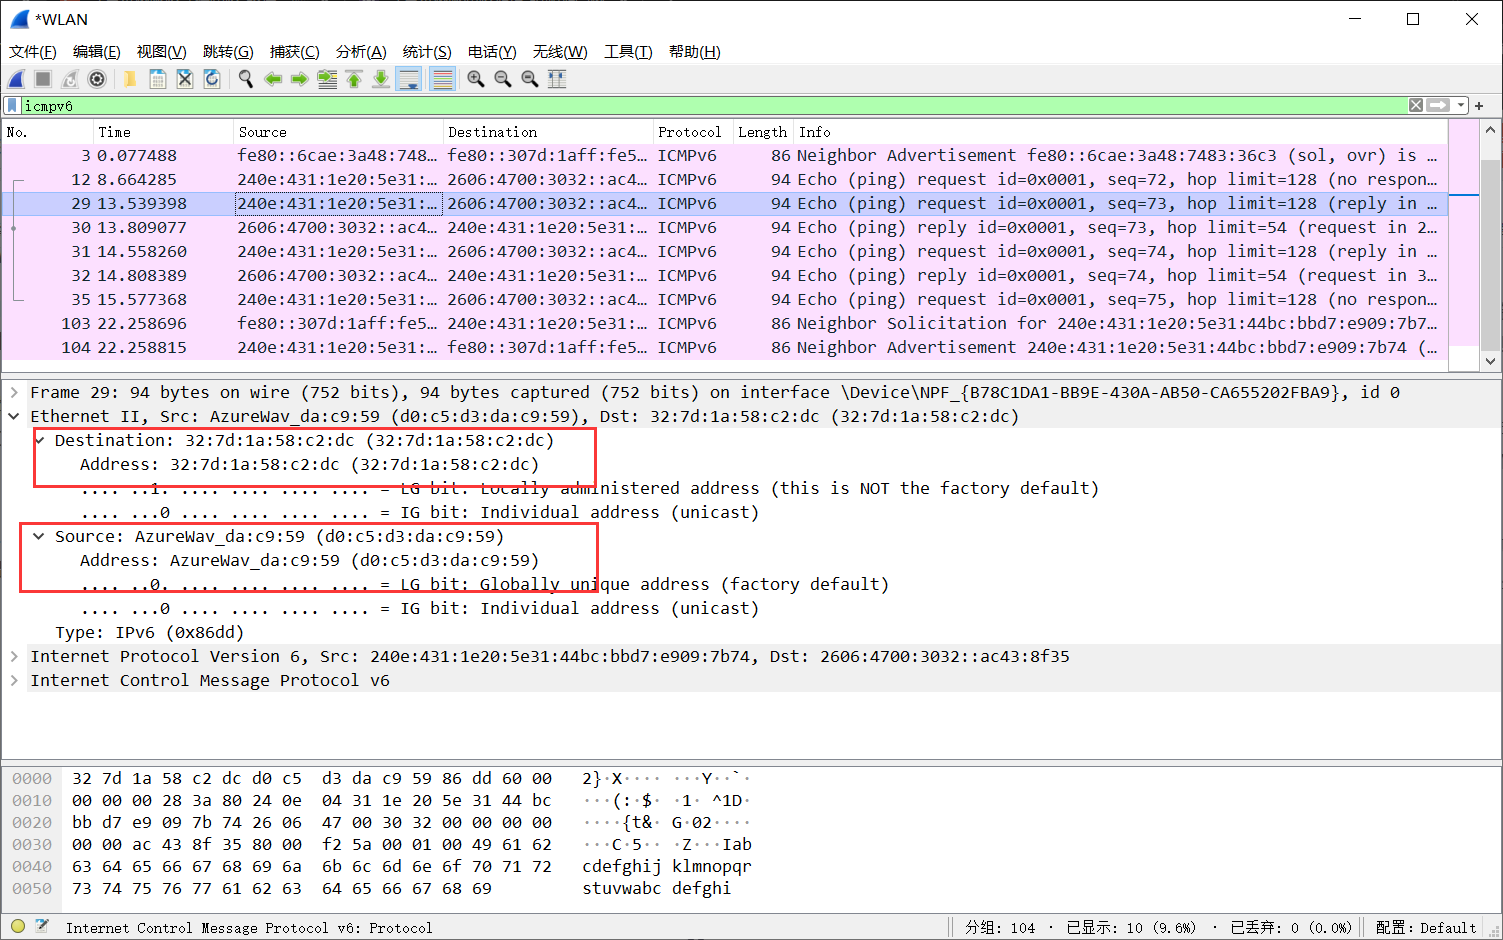Go to specified packet
Screen dimensions: 1503x940
[327, 79]
